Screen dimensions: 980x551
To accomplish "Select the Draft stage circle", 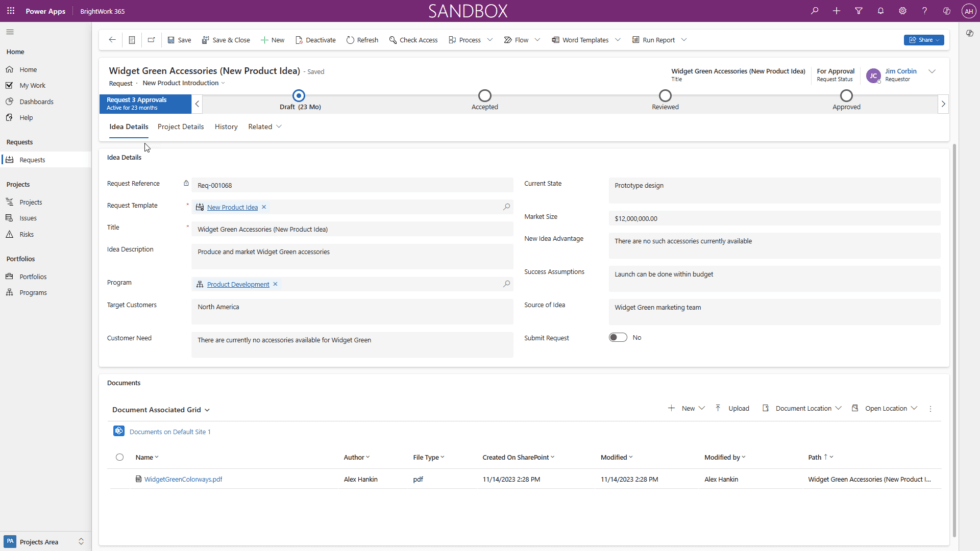I will [x=299, y=96].
